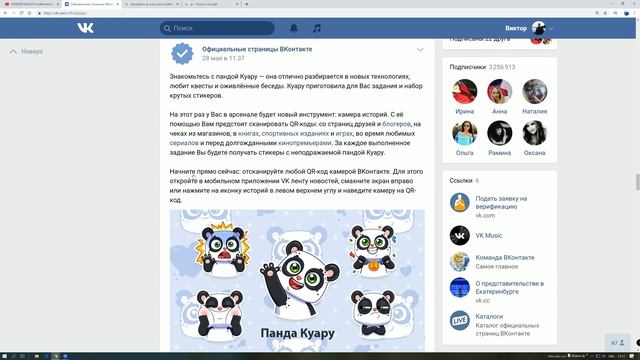Follow the кинопремьерами link in the post
The width and height of the screenshot is (640, 360).
tap(304, 143)
